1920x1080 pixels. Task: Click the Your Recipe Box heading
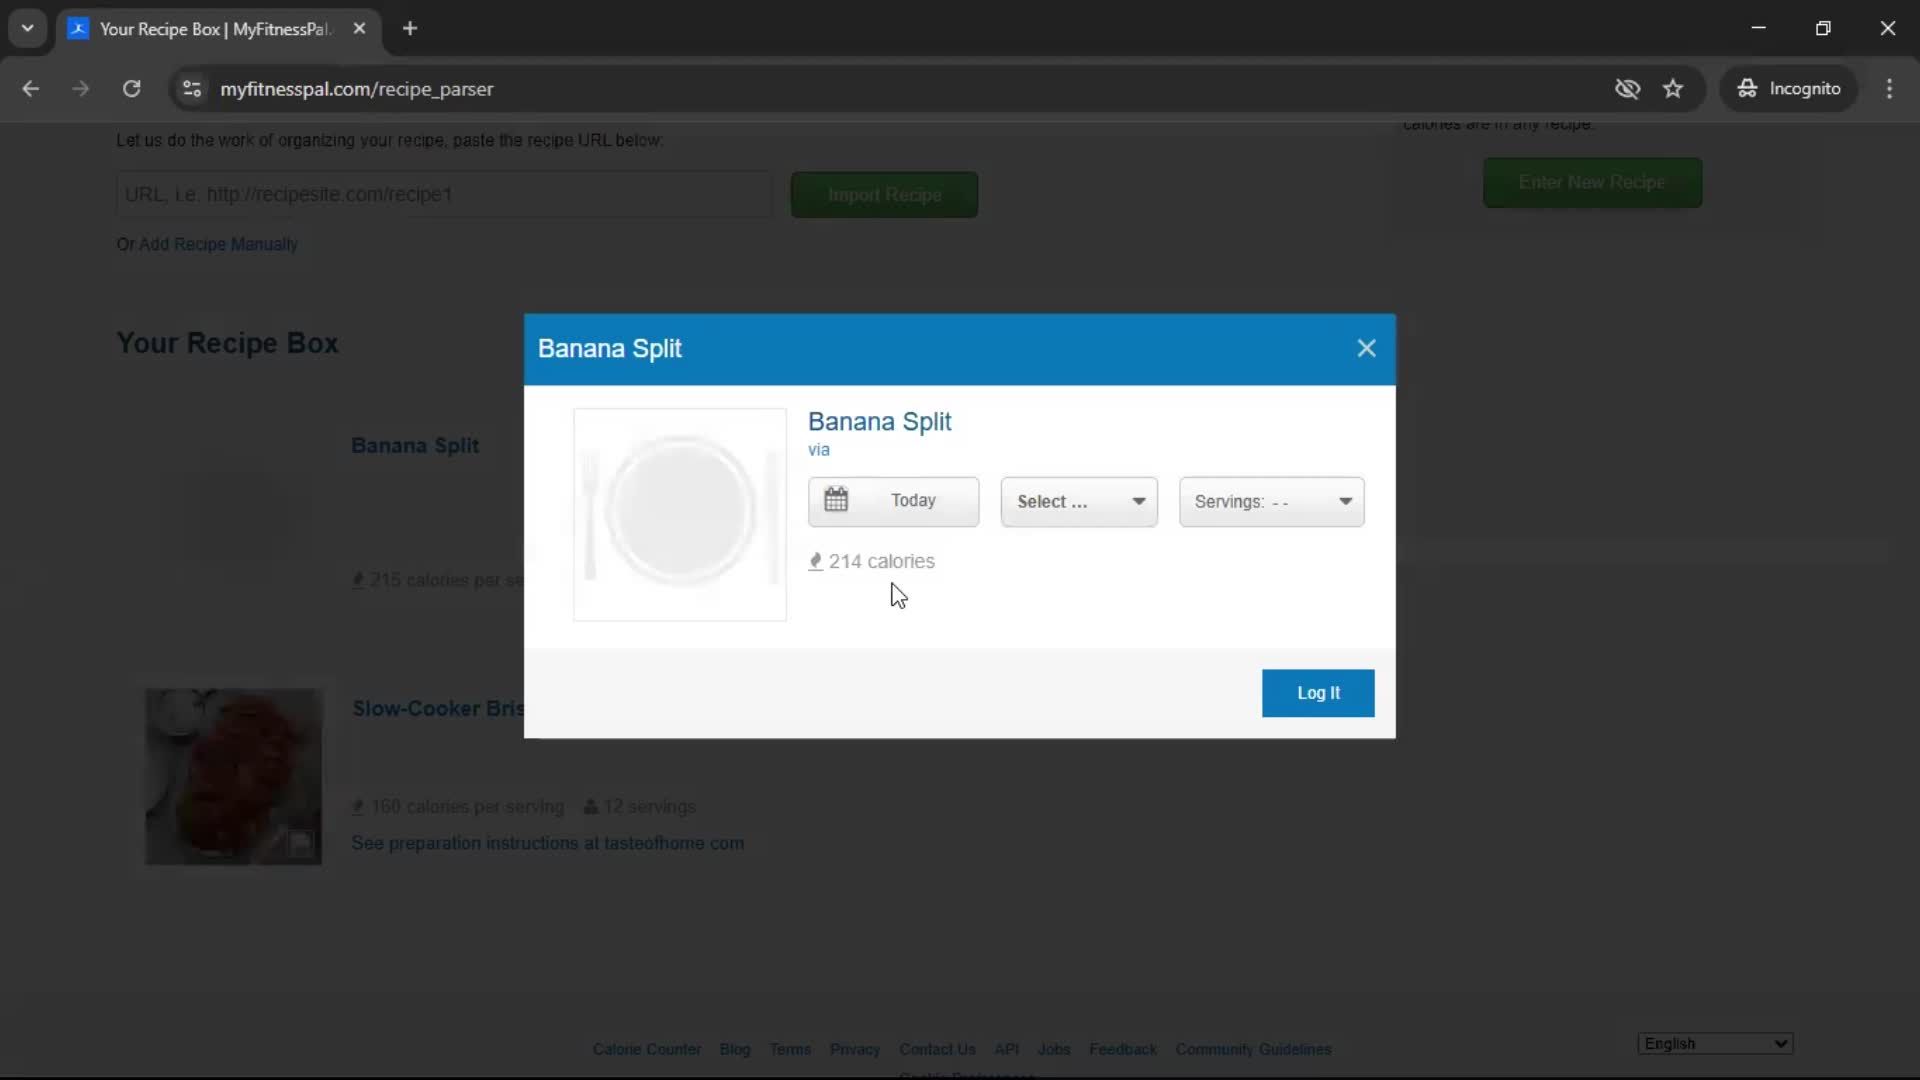[227, 343]
